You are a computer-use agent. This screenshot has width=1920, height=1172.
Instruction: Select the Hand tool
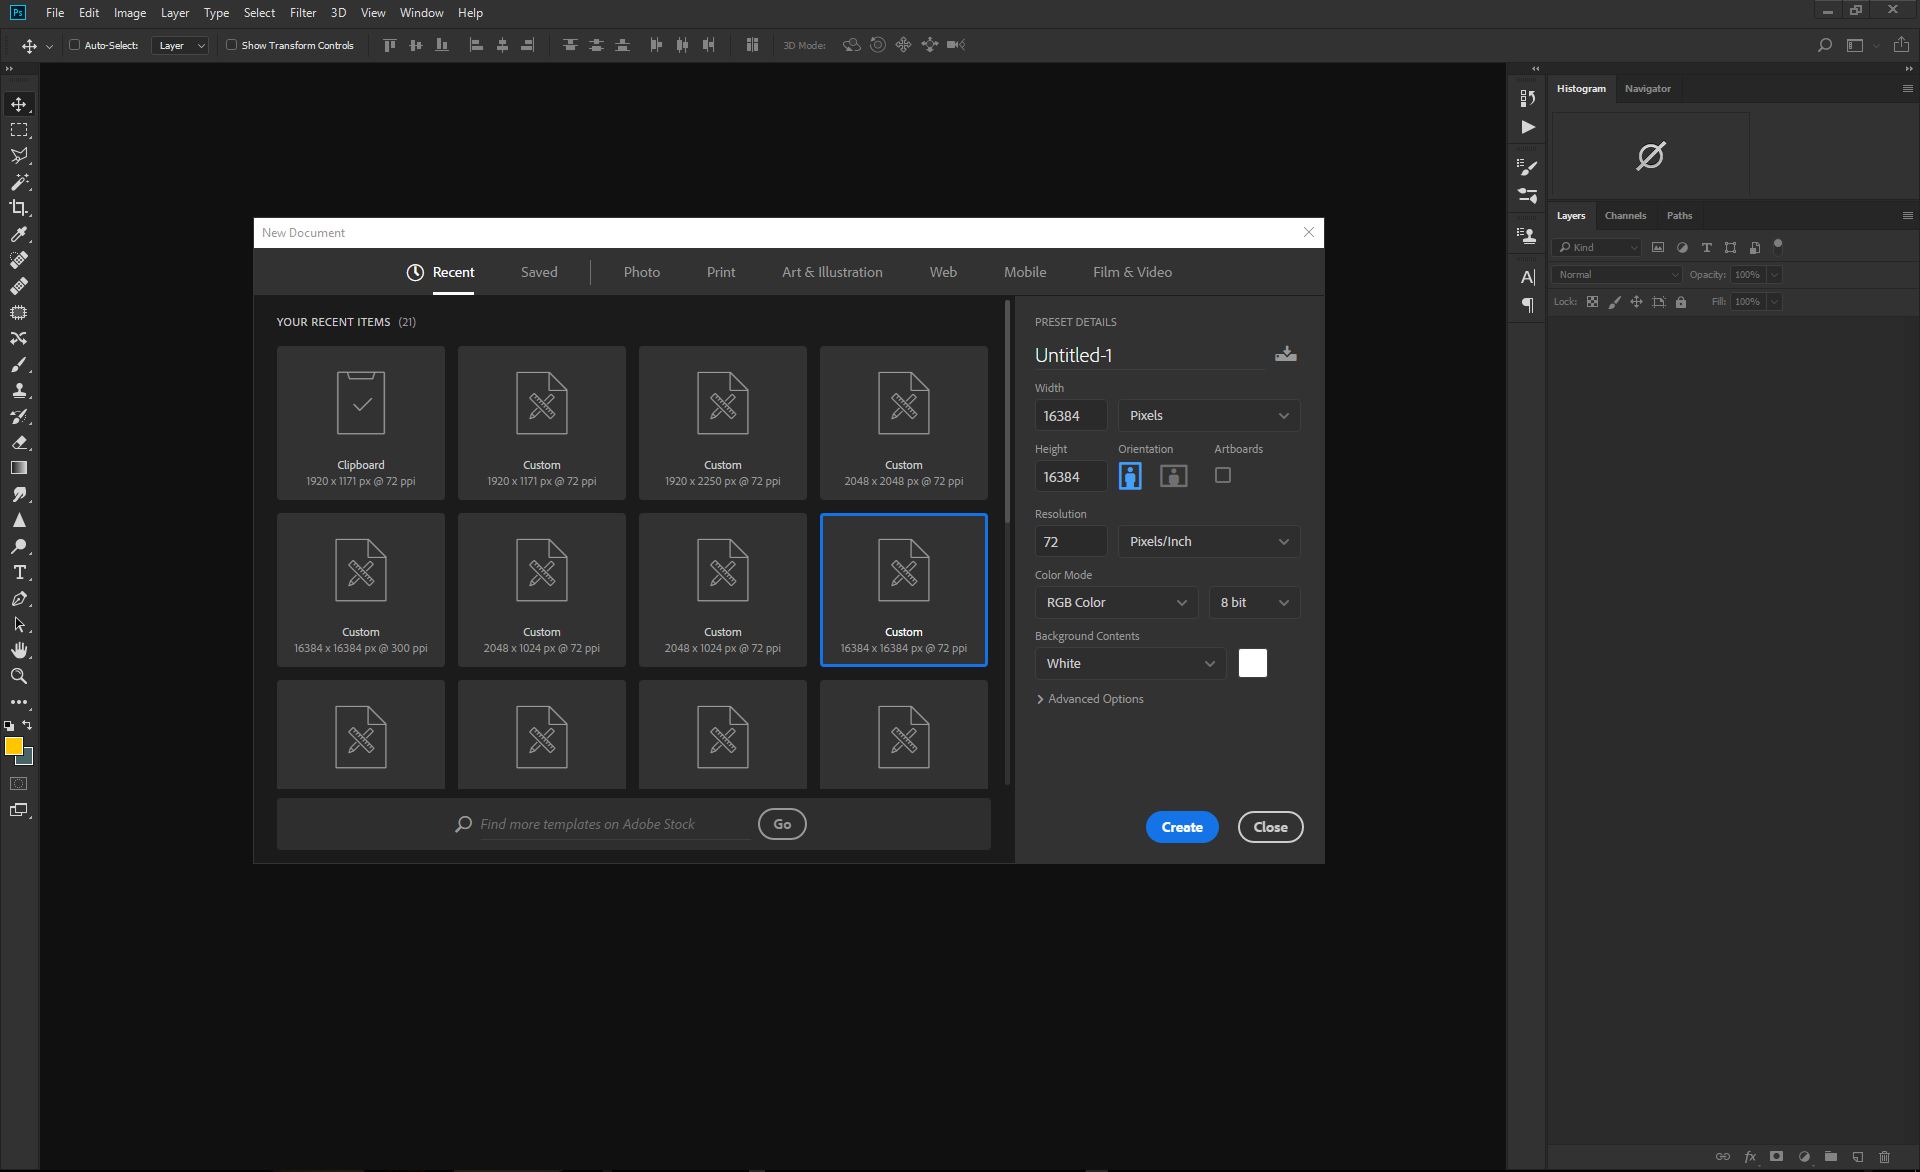point(19,650)
